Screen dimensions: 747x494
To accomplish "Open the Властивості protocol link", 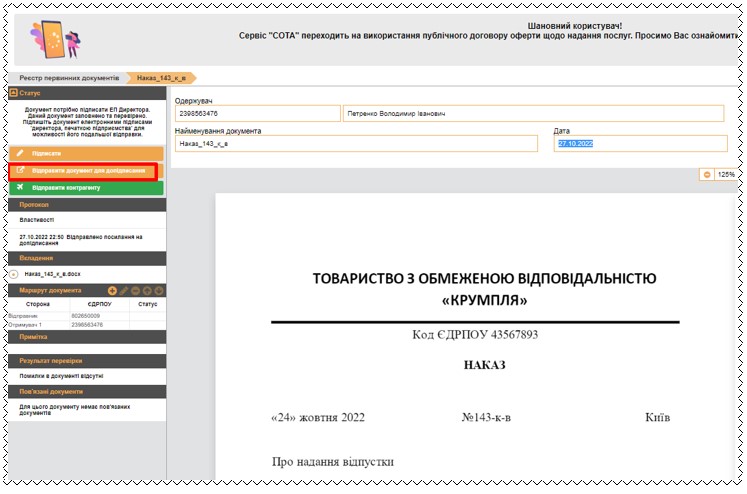I will pos(37,220).
